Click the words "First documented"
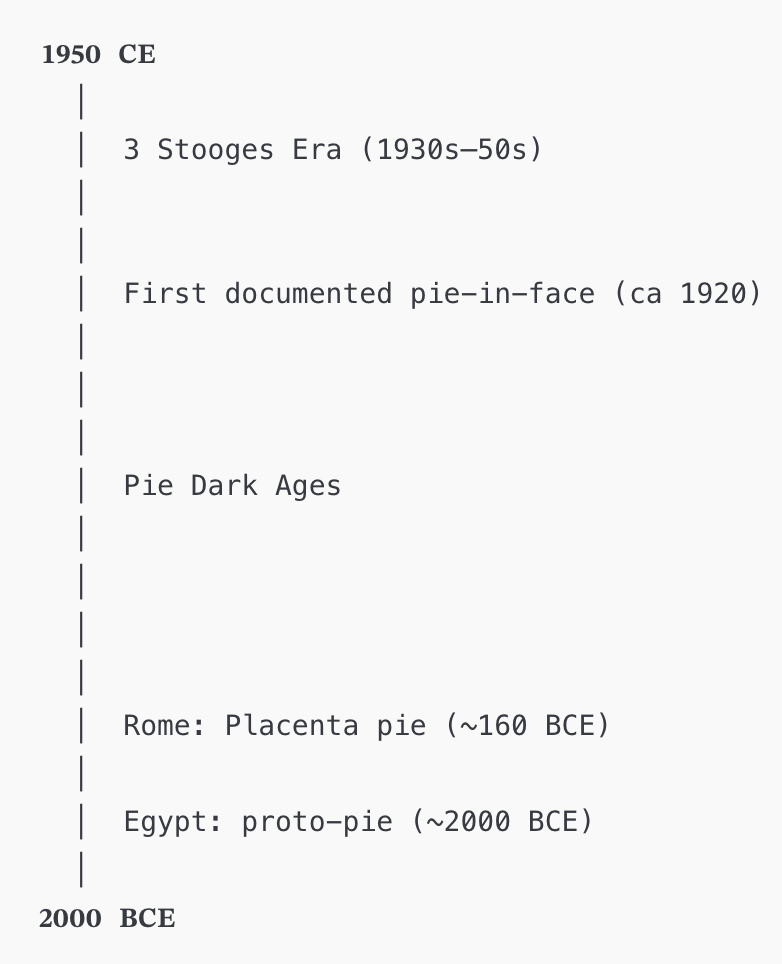Image resolution: width=782 pixels, height=964 pixels. click(257, 294)
